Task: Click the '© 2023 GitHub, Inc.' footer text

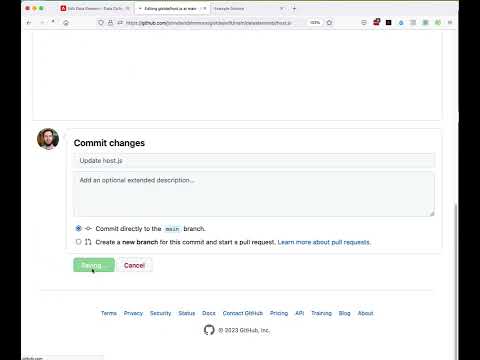Action: pyautogui.click(x=244, y=330)
